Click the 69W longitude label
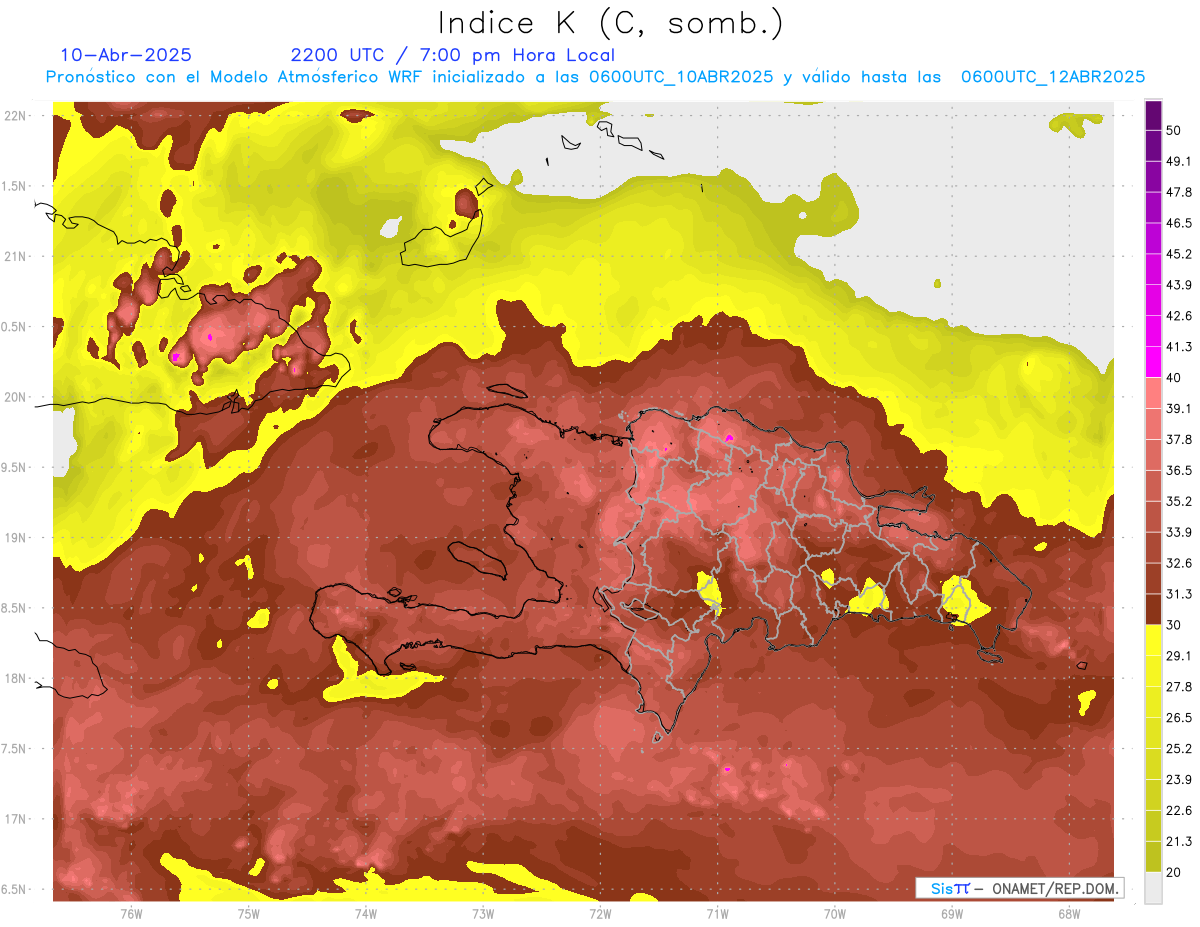Image resolution: width=1200 pixels, height=927 pixels. [952, 913]
